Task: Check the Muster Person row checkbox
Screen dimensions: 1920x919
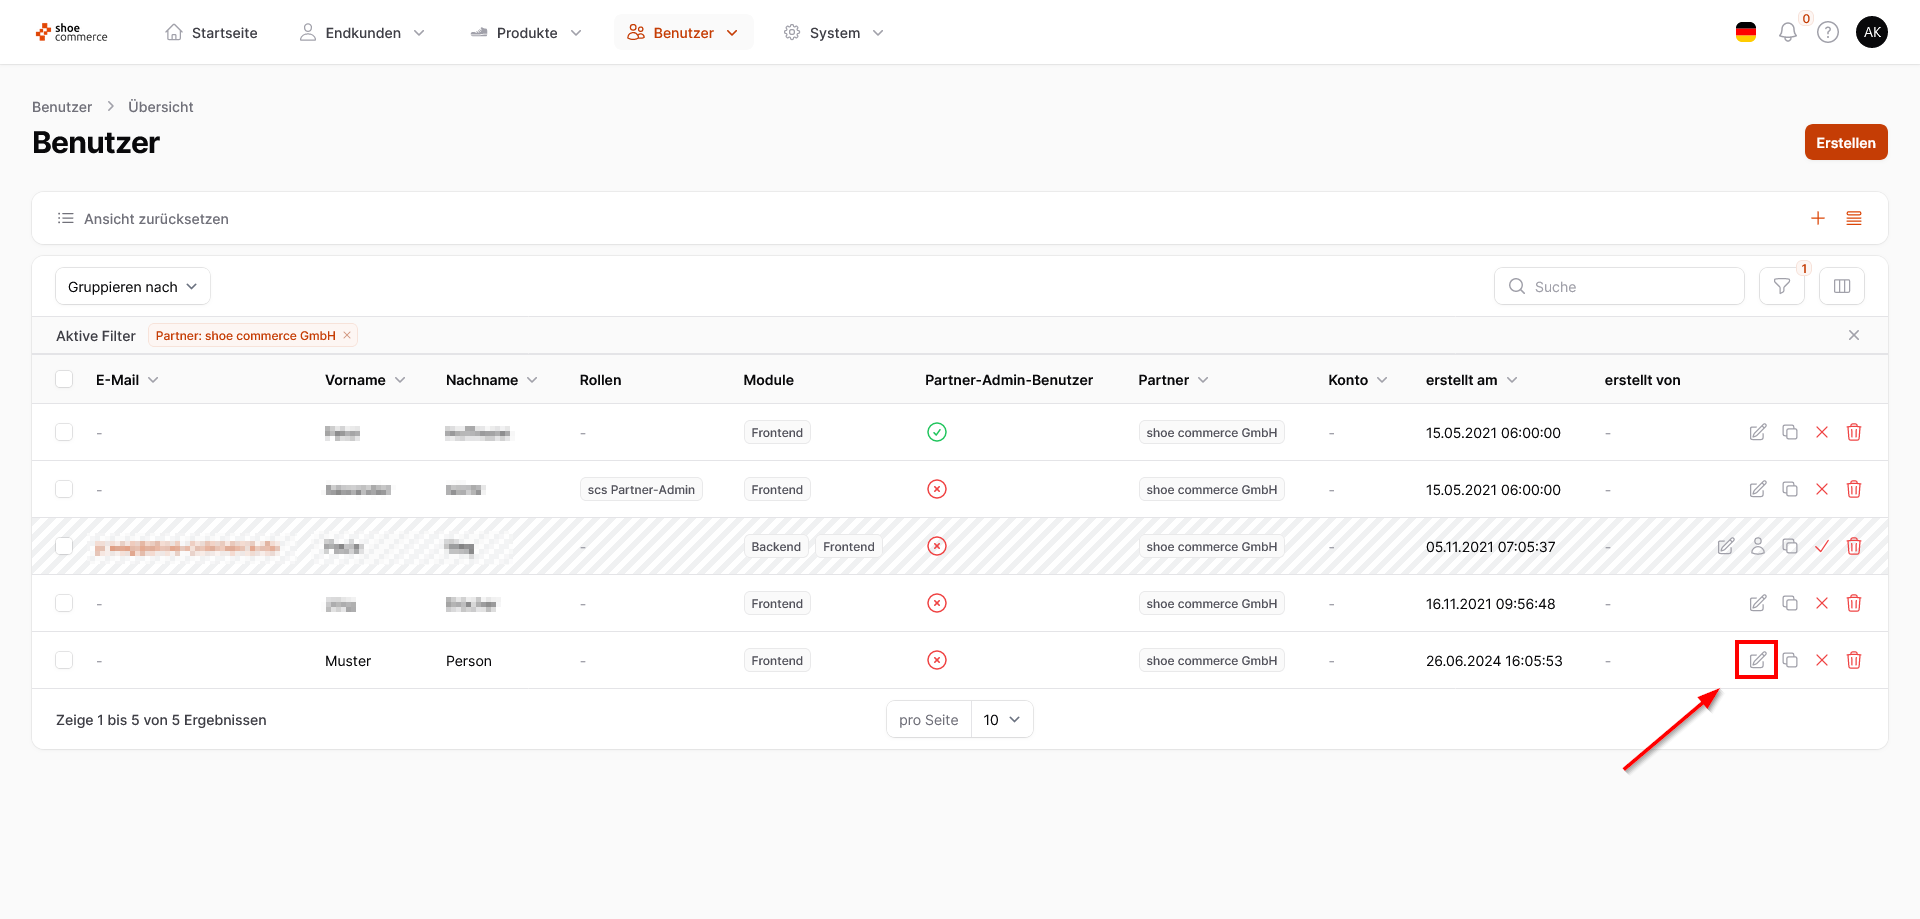Action: click(x=64, y=660)
